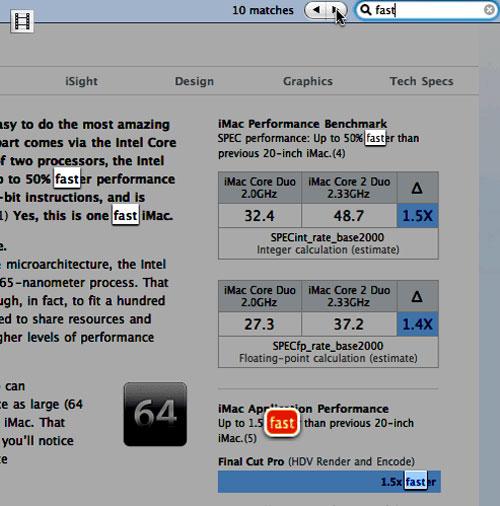Open the Tech Specs tab
Image resolution: width=500 pixels, height=506 pixels.
pos(422,81)
